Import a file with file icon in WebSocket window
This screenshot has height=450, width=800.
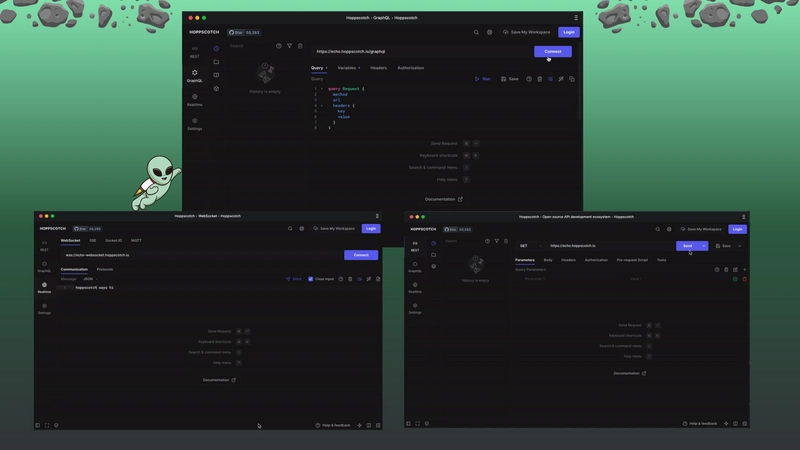point(378,279)
